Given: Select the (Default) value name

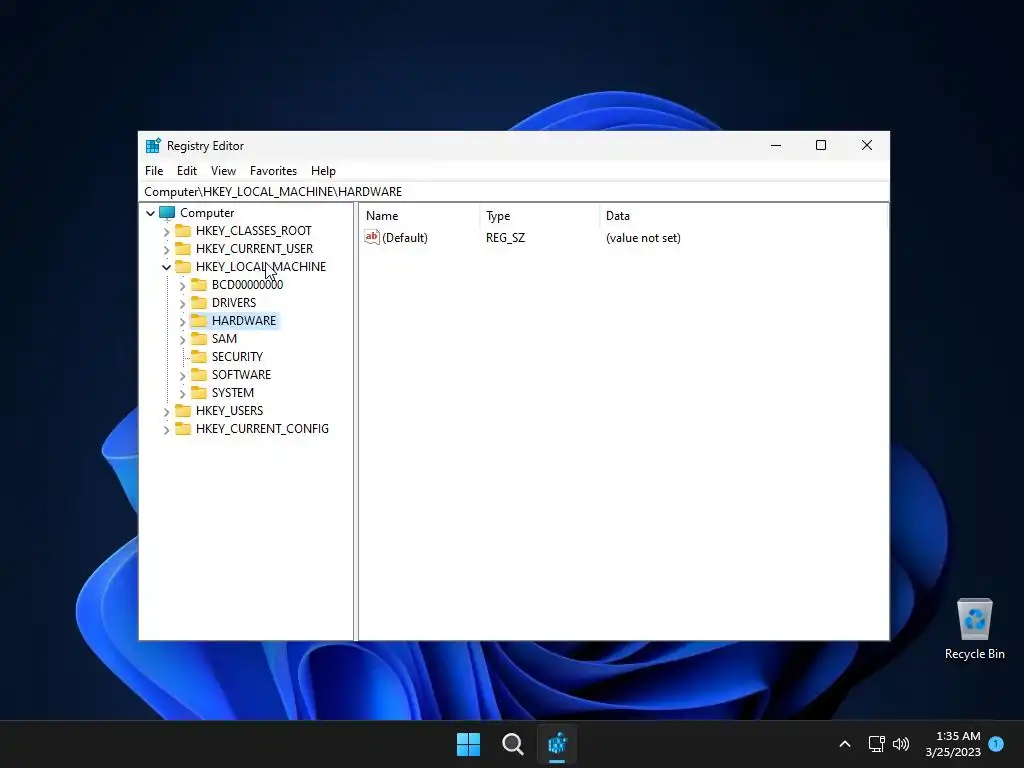Looking at the screenshot, I should (x=405, y=238).
